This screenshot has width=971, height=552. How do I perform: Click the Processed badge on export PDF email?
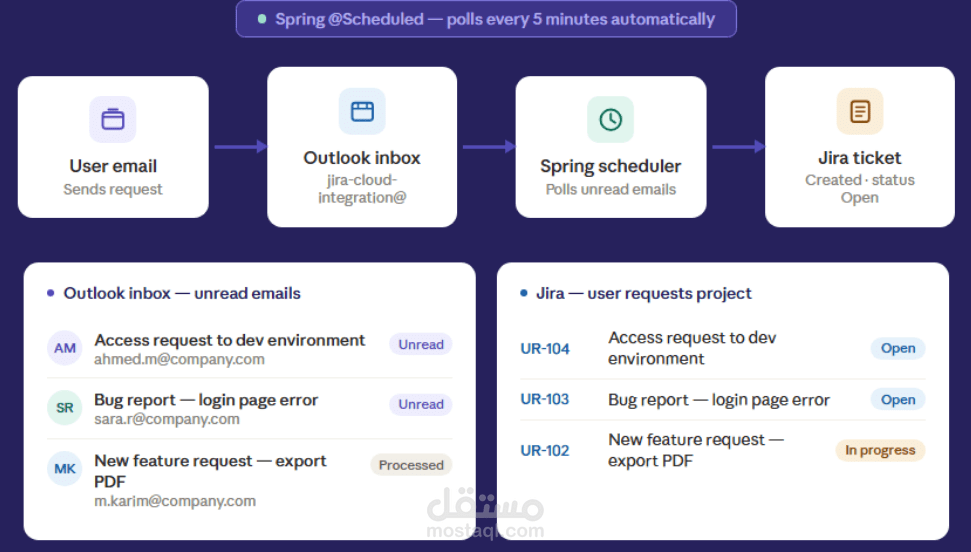411,465
